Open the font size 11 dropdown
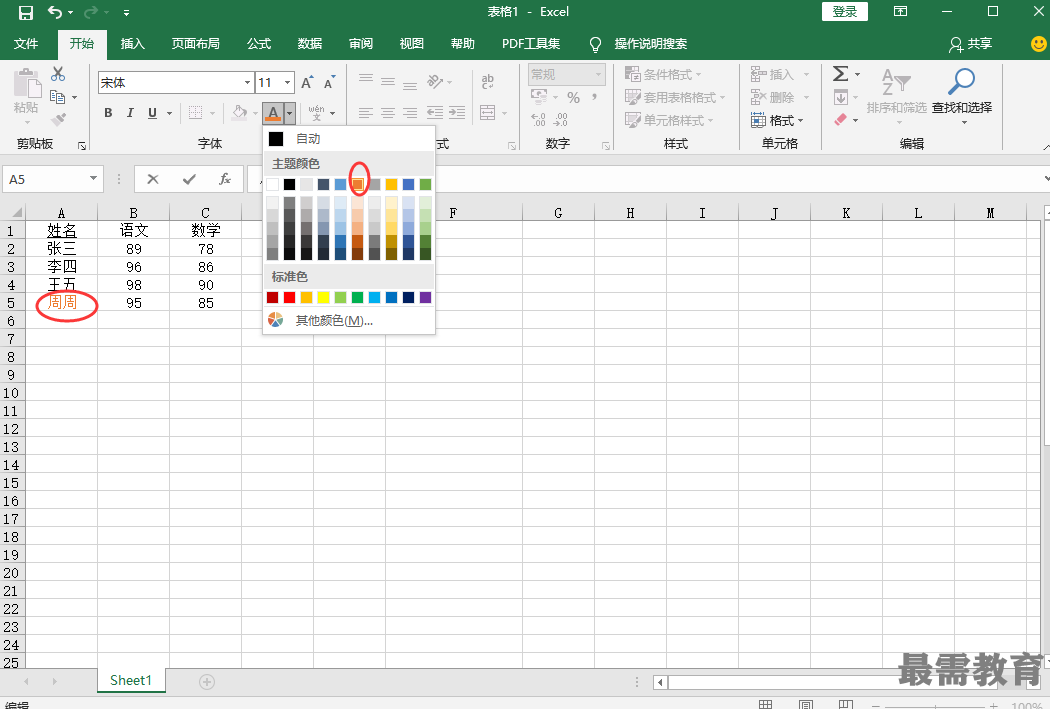 tap(287, 83)
